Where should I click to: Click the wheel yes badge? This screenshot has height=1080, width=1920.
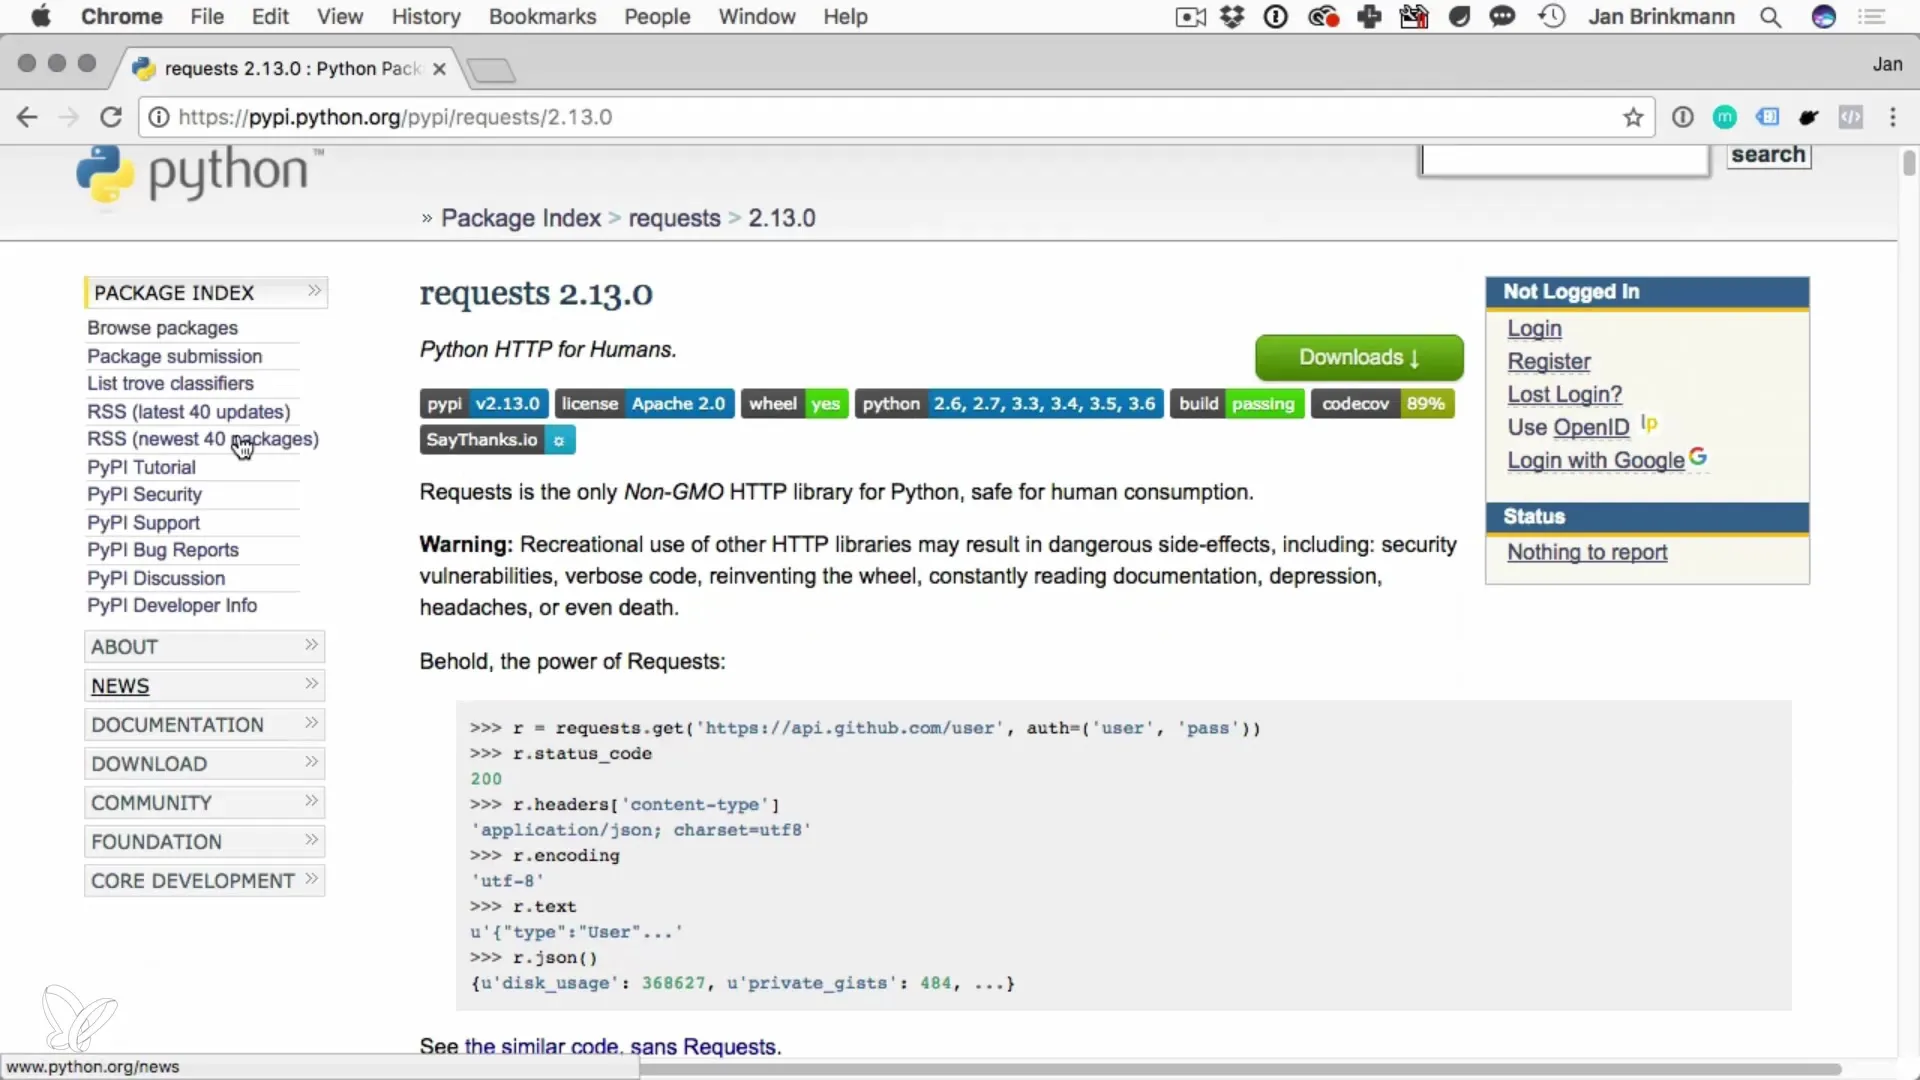(795, 404)
